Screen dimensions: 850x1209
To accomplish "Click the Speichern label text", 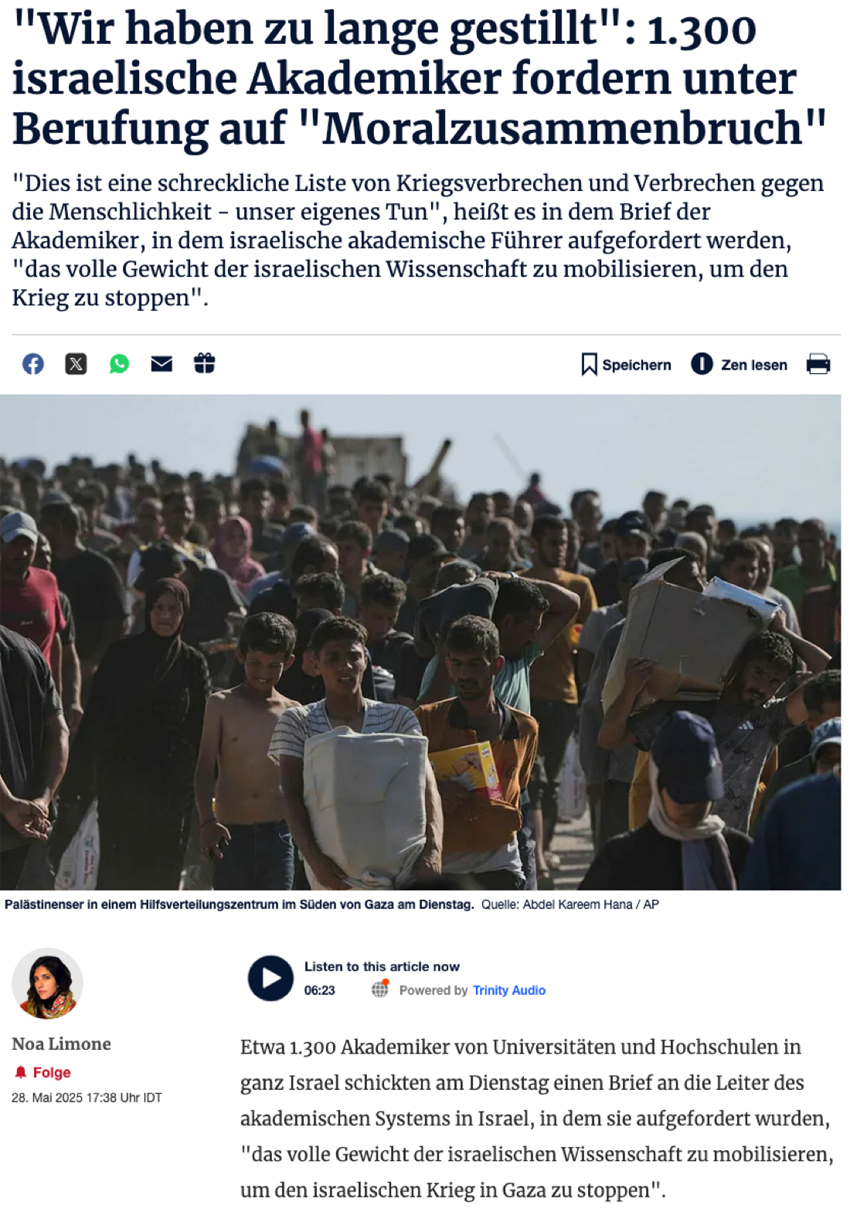I will (636, 365).
